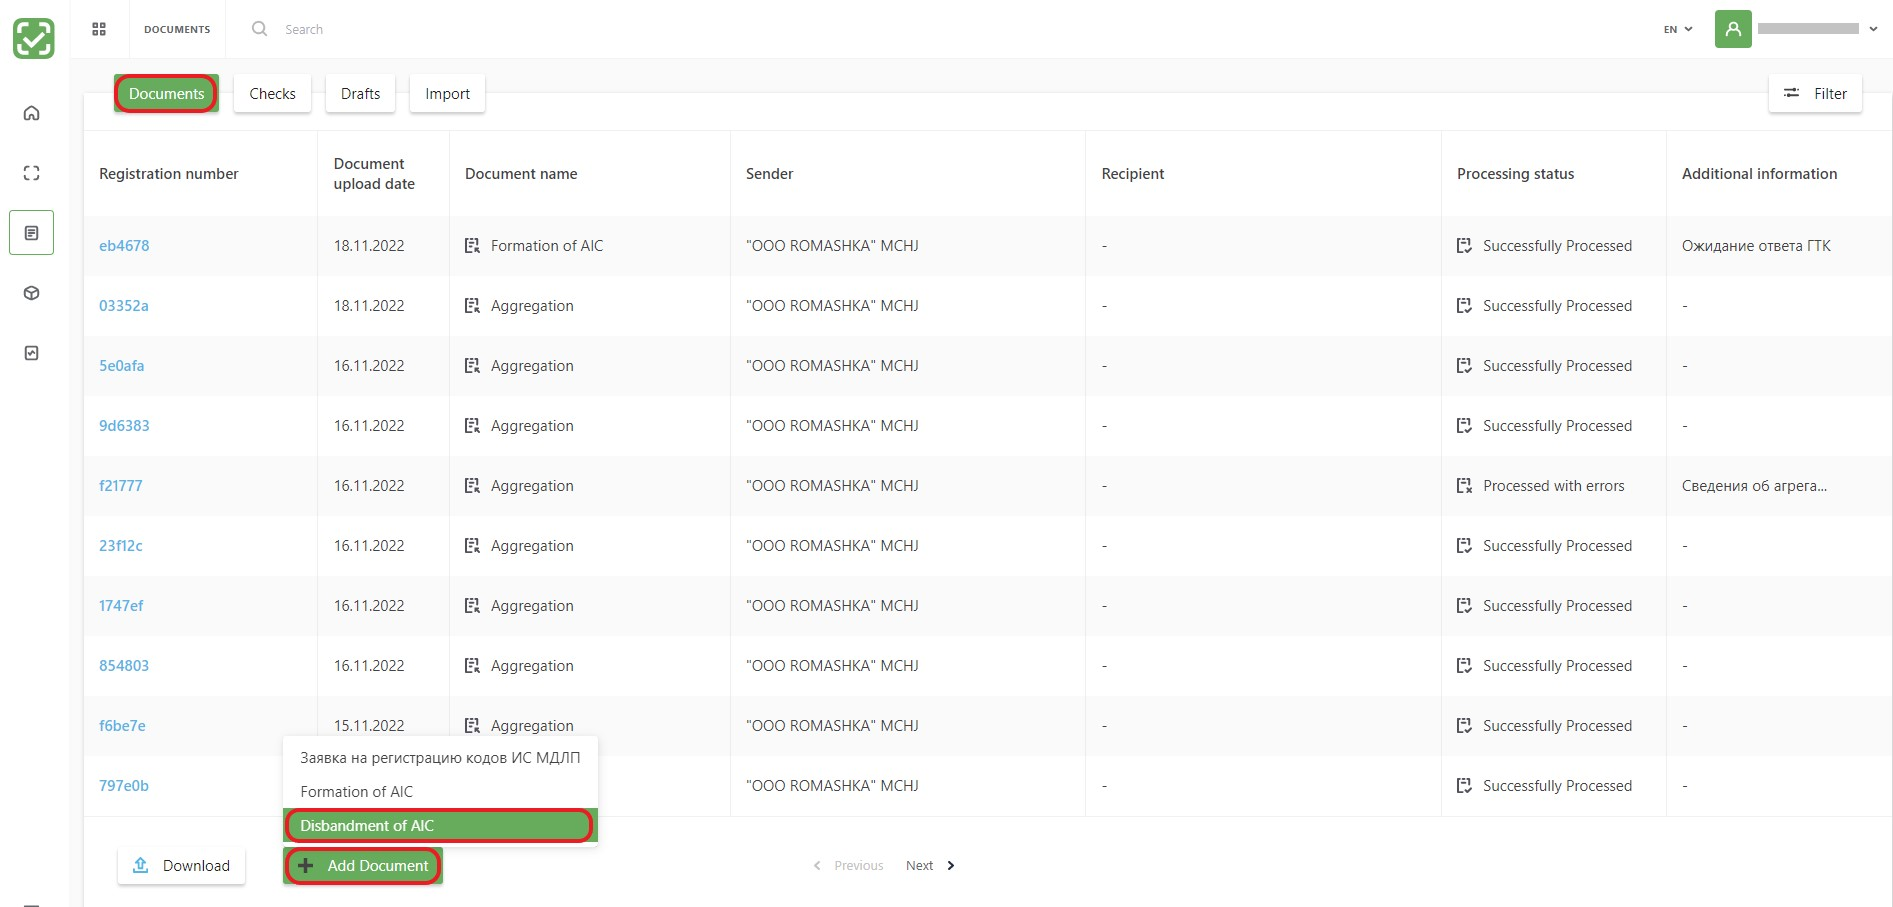1893x907 pixels.
Task: Open the EN language dropdown
Action: pyautogui.click(x=1678, y=29)
